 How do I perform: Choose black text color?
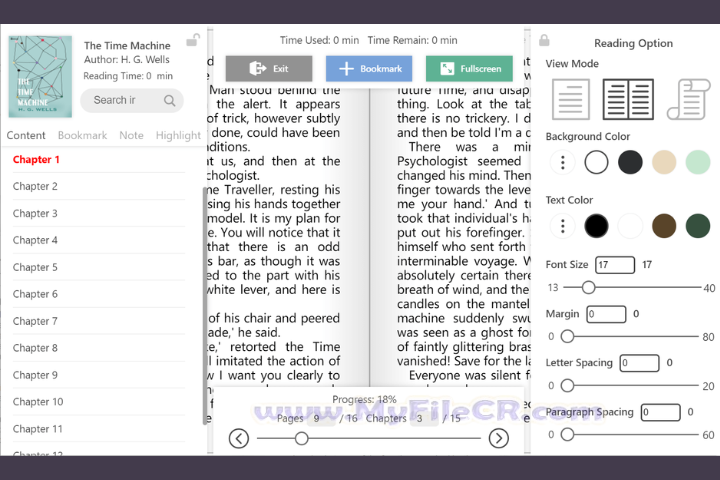(596, 226)
